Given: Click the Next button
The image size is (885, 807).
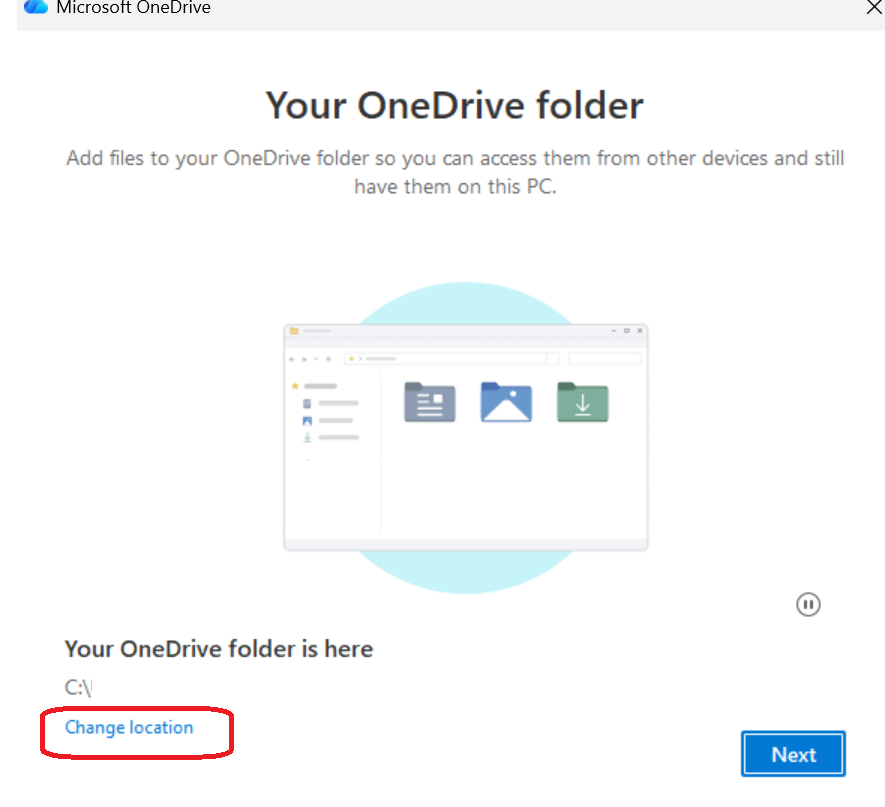Looking at the screenshot, I should (x=793, y=754).
